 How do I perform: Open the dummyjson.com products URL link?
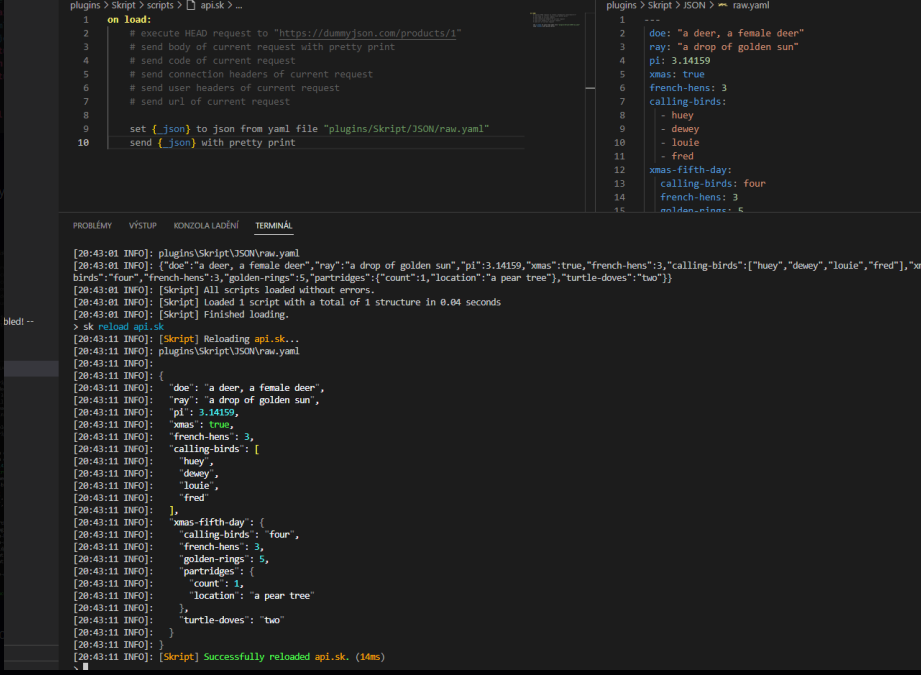point(369,33)
